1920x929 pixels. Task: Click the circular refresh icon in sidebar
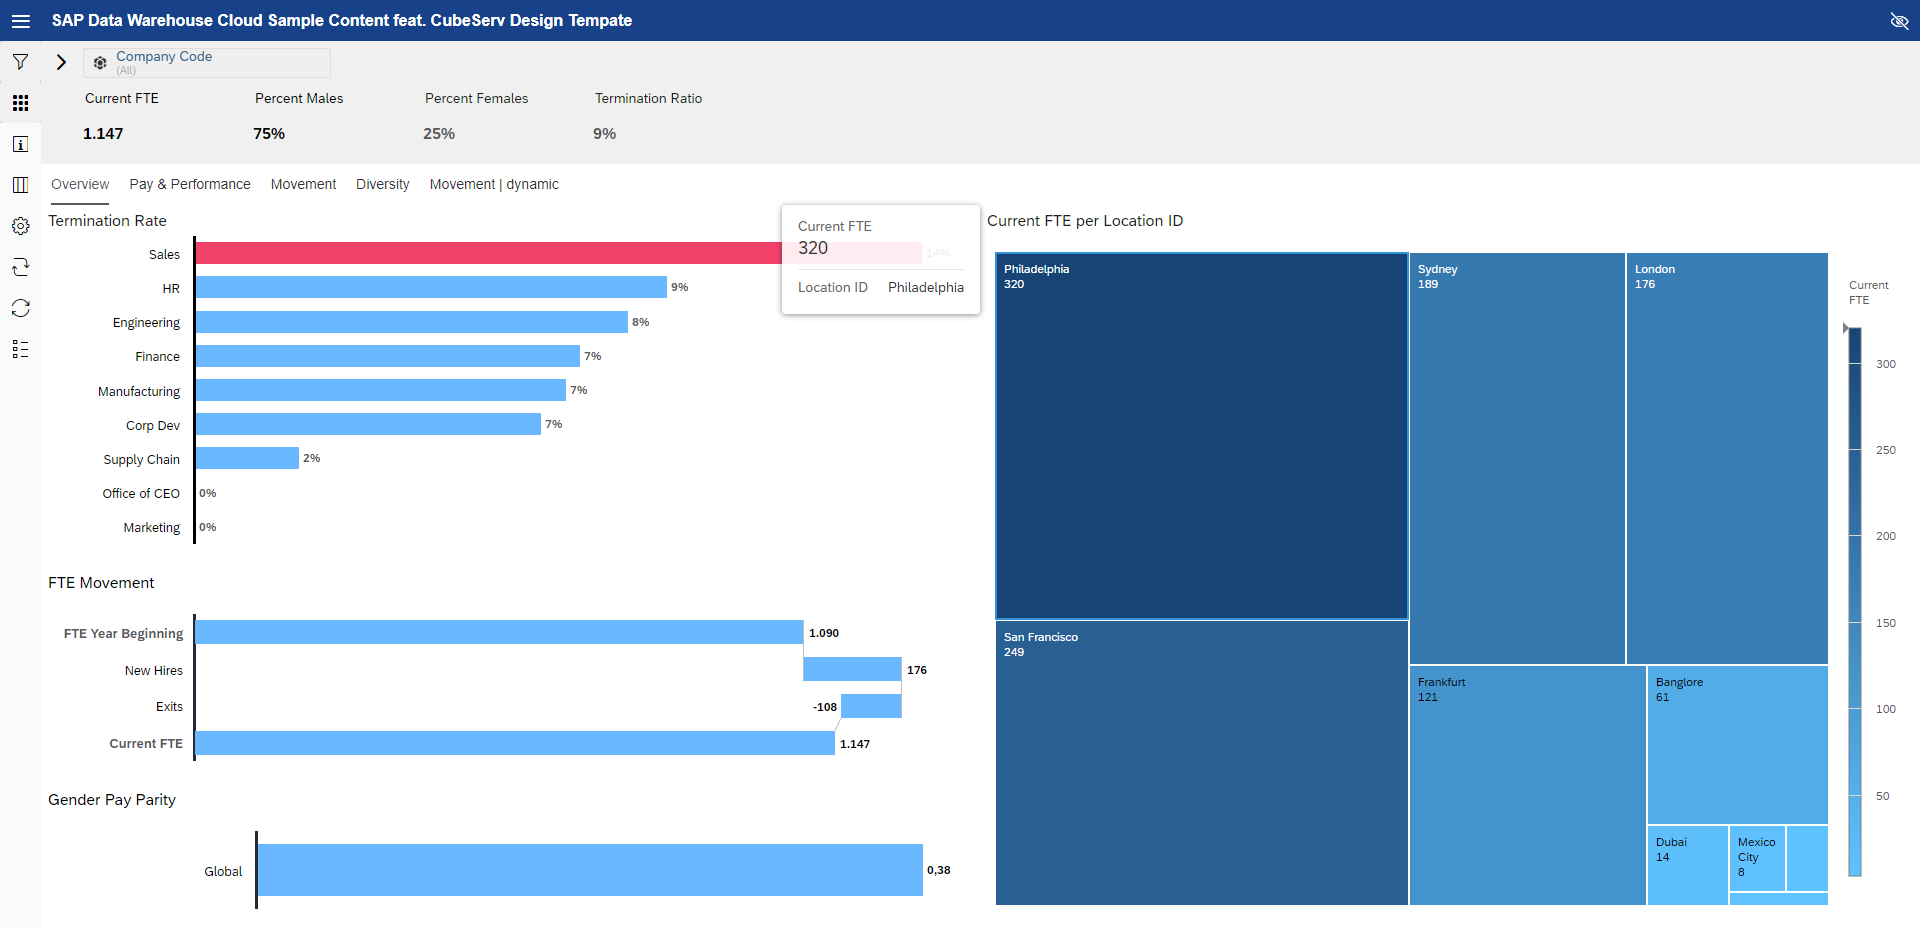(x=20, y=308)
